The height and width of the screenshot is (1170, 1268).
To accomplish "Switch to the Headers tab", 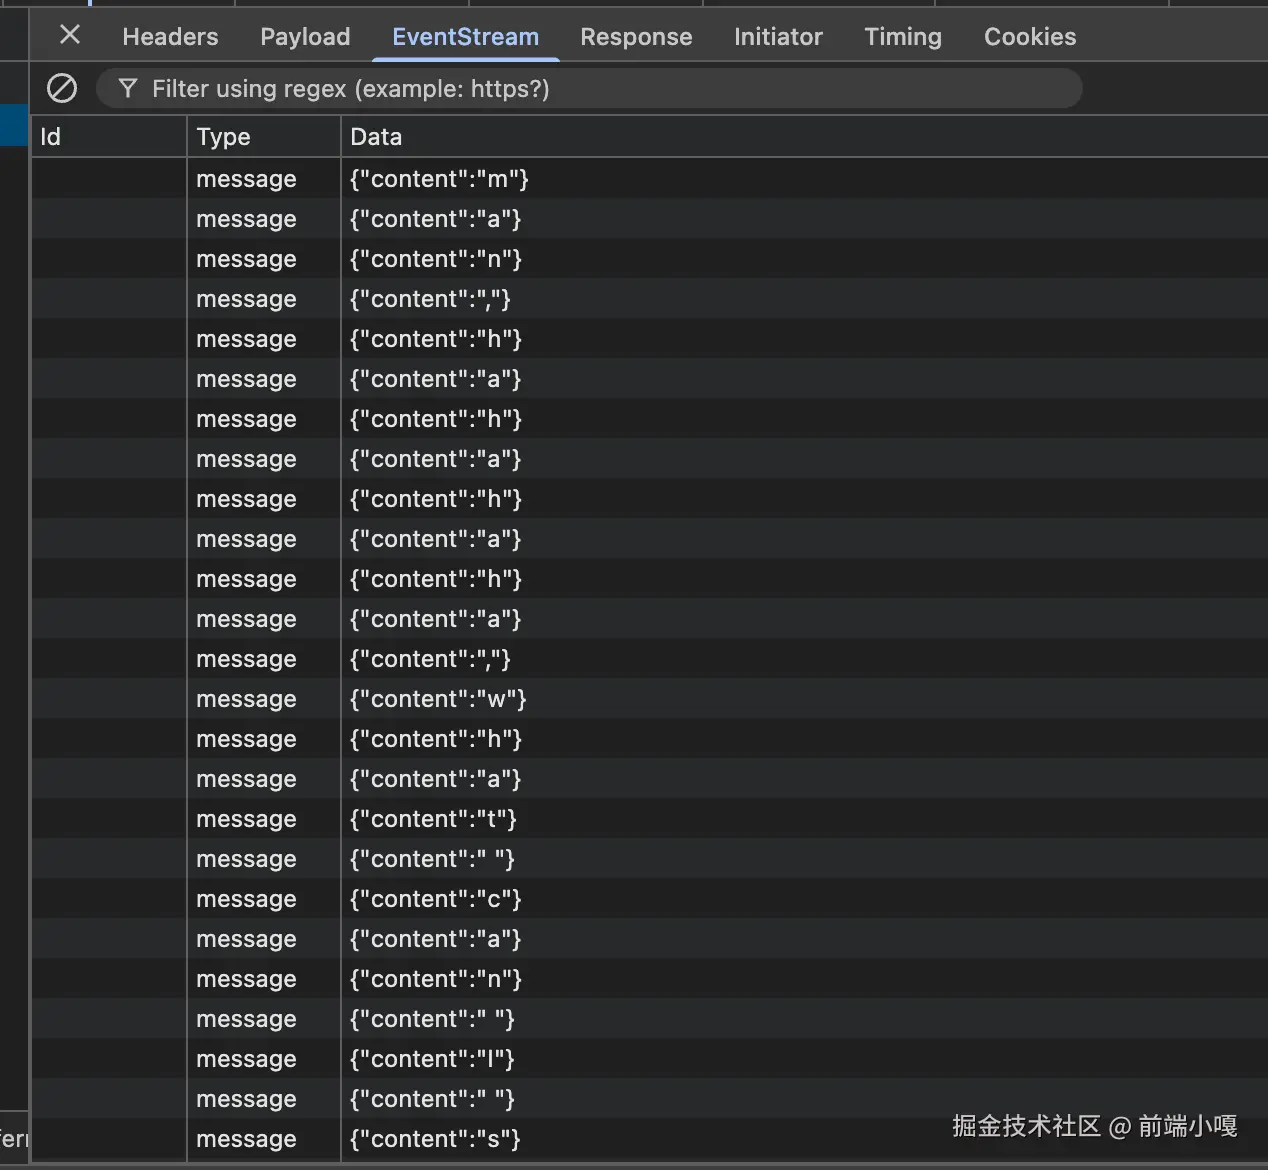I will point(170,37).
